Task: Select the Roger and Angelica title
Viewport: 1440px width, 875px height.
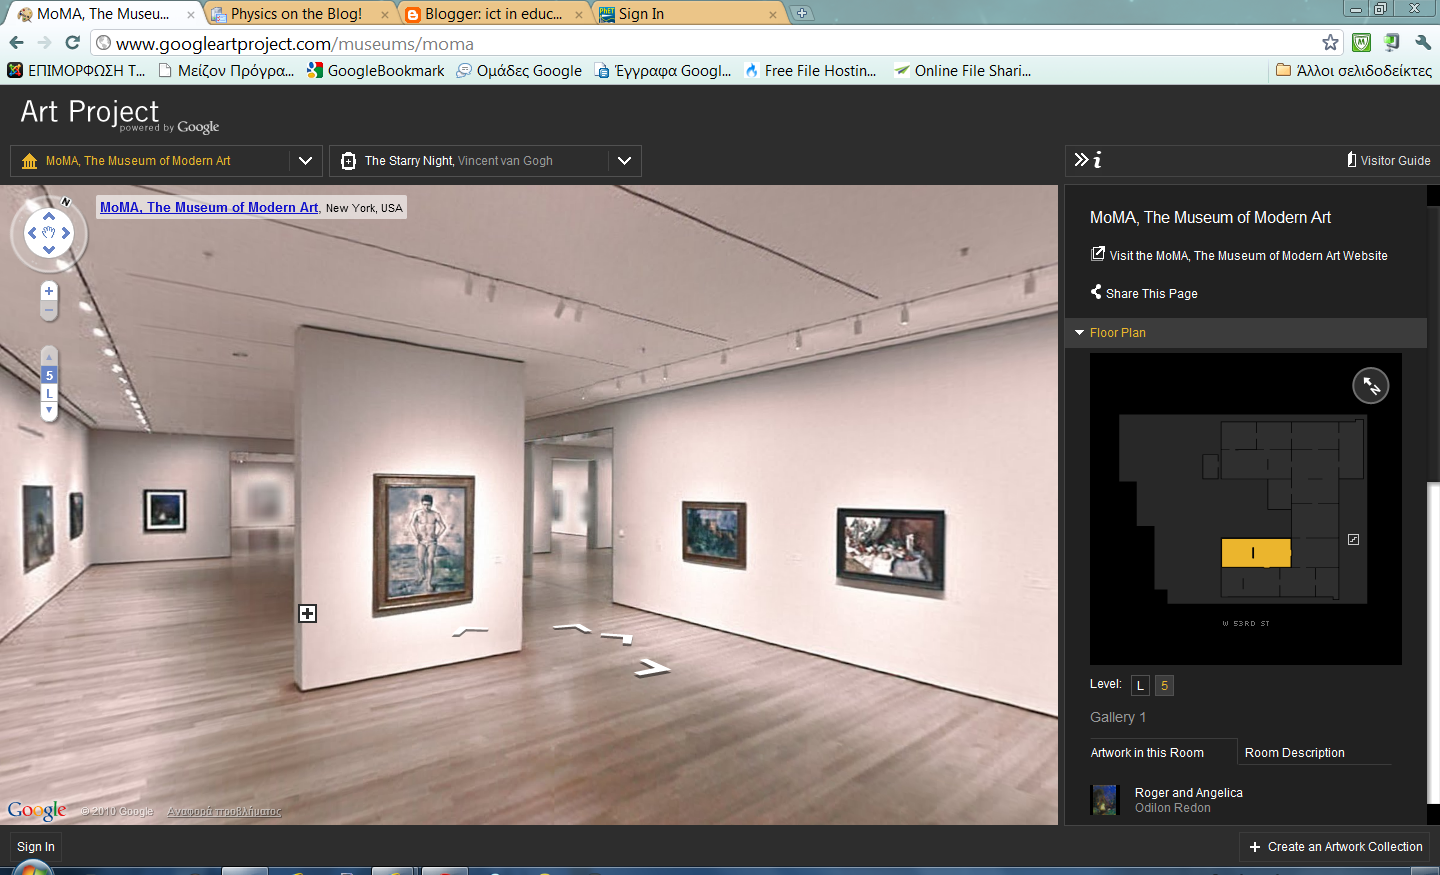Action: click(x=1189, y=793)
